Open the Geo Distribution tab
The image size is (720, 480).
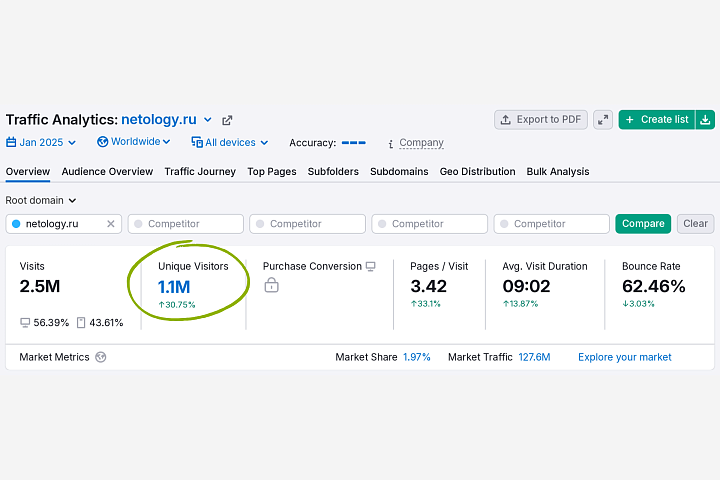478,171
